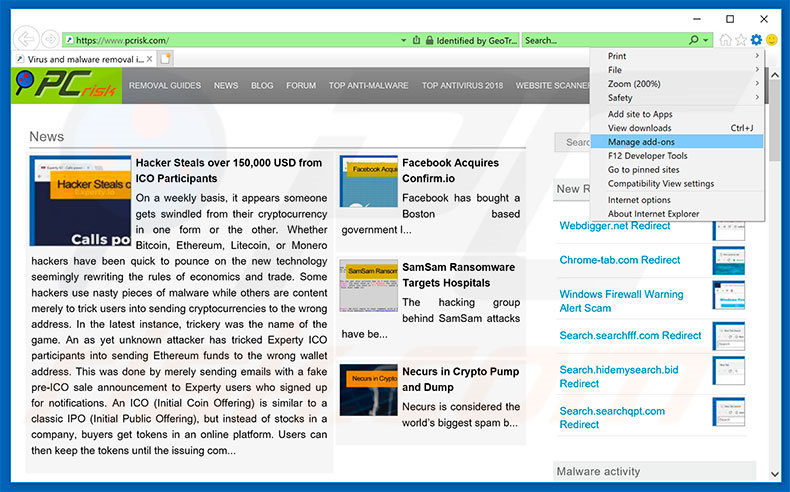
Task: Open a new tab button
Action: [165, 59]
